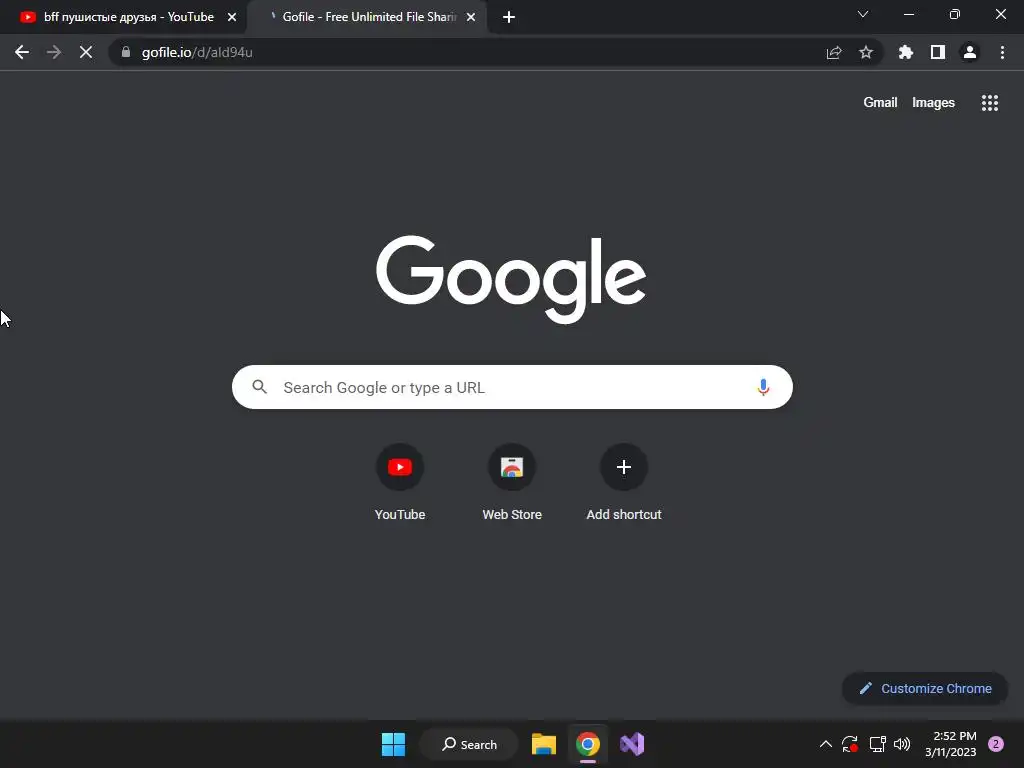Click the Chrome taskbar icon
The height and width of the screenshot is (768, 1024).
pyautogui.click(x=588, y=744)
